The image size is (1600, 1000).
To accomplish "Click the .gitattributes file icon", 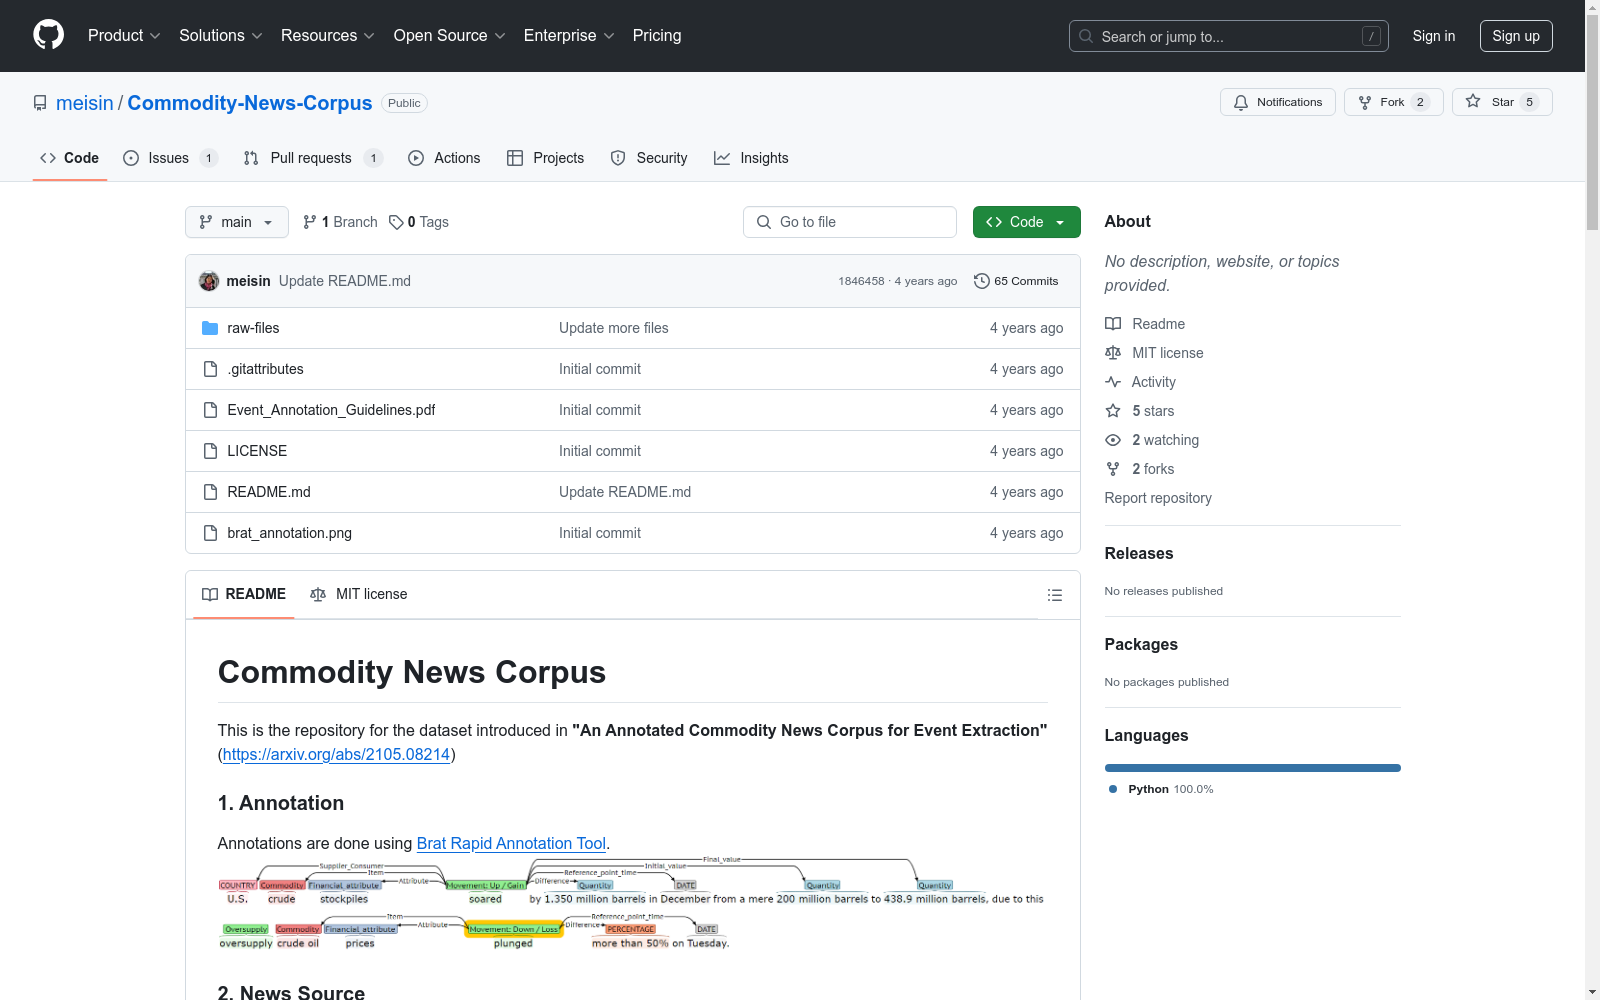I will pyautogui.click(x=210, y=369).
